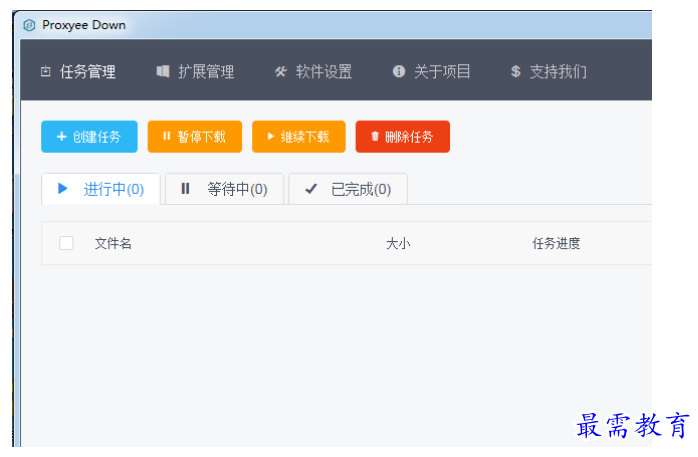Open the 任务管理 menu
The image size is (698, 457).
[x=78, y=71]
